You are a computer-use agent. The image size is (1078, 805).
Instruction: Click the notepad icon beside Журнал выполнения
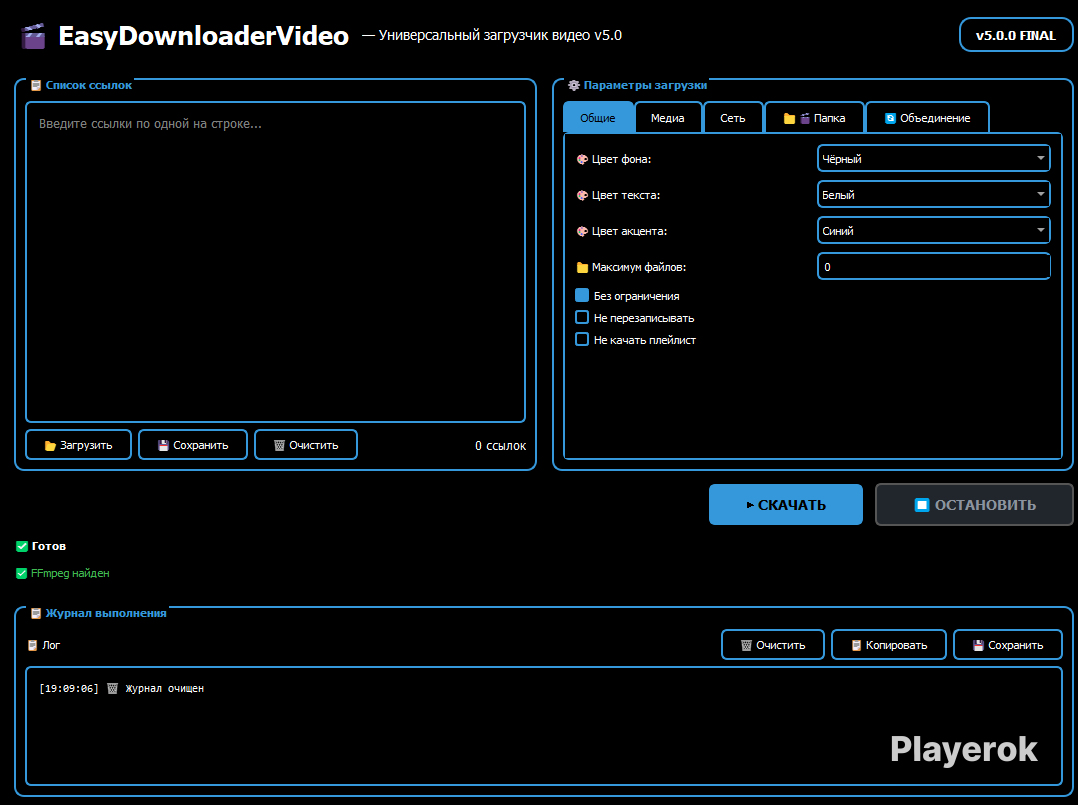pos(36,613)
